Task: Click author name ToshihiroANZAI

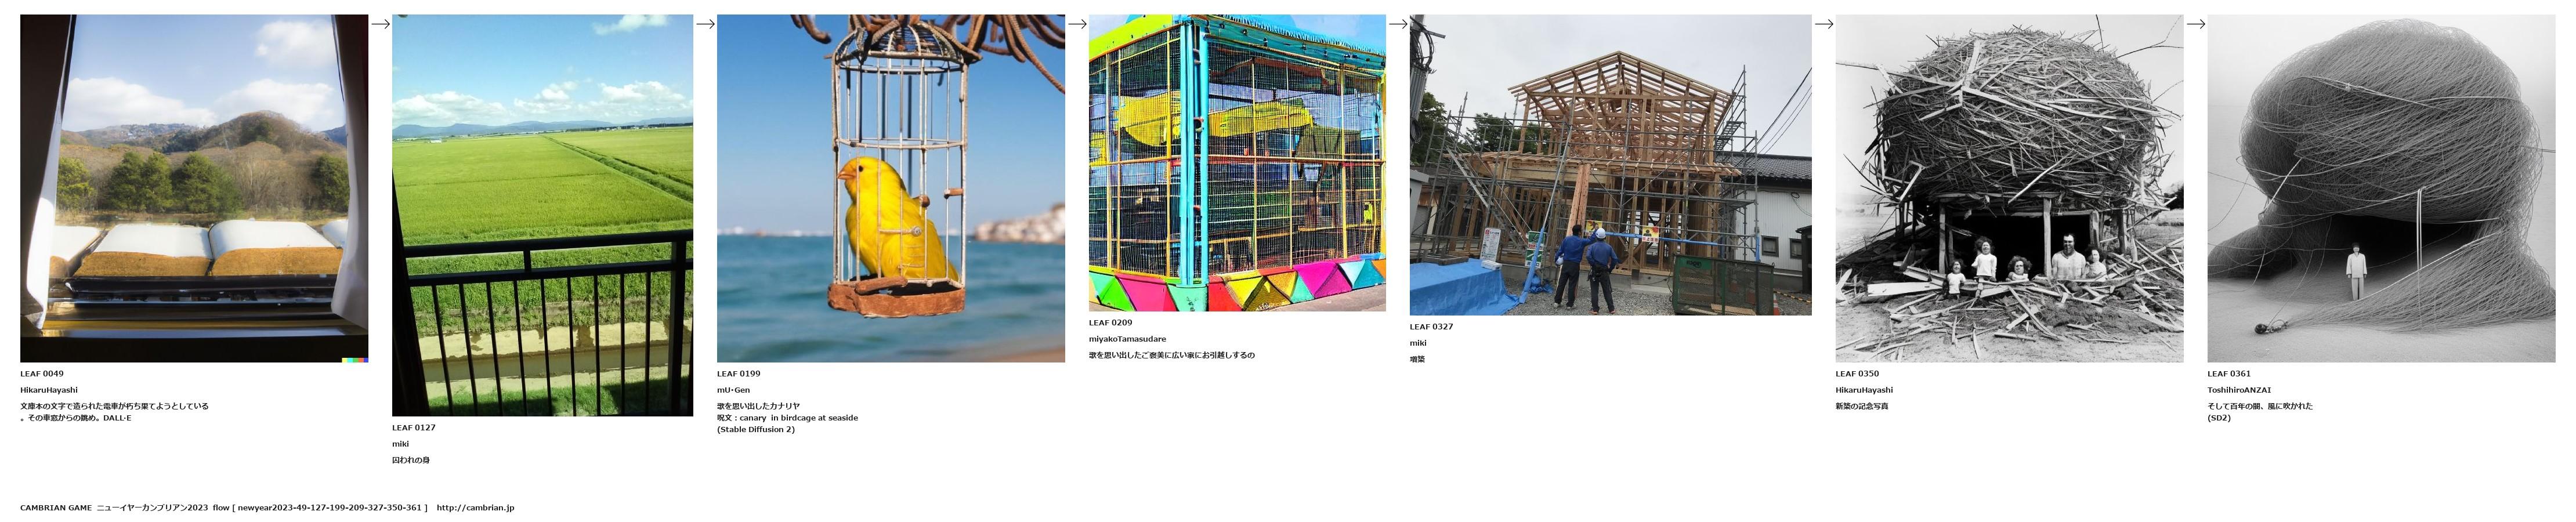Action: pos(2239,390)
